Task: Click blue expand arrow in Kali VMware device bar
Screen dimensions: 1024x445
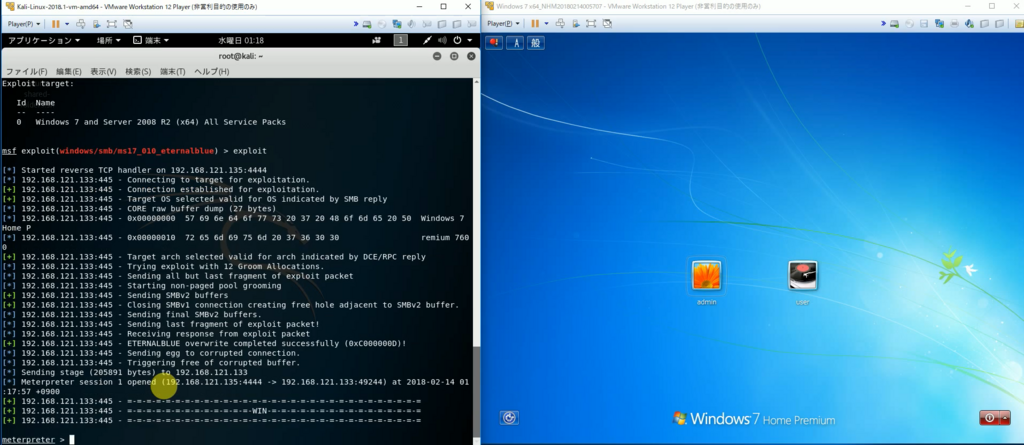Action: coord(356,24)
